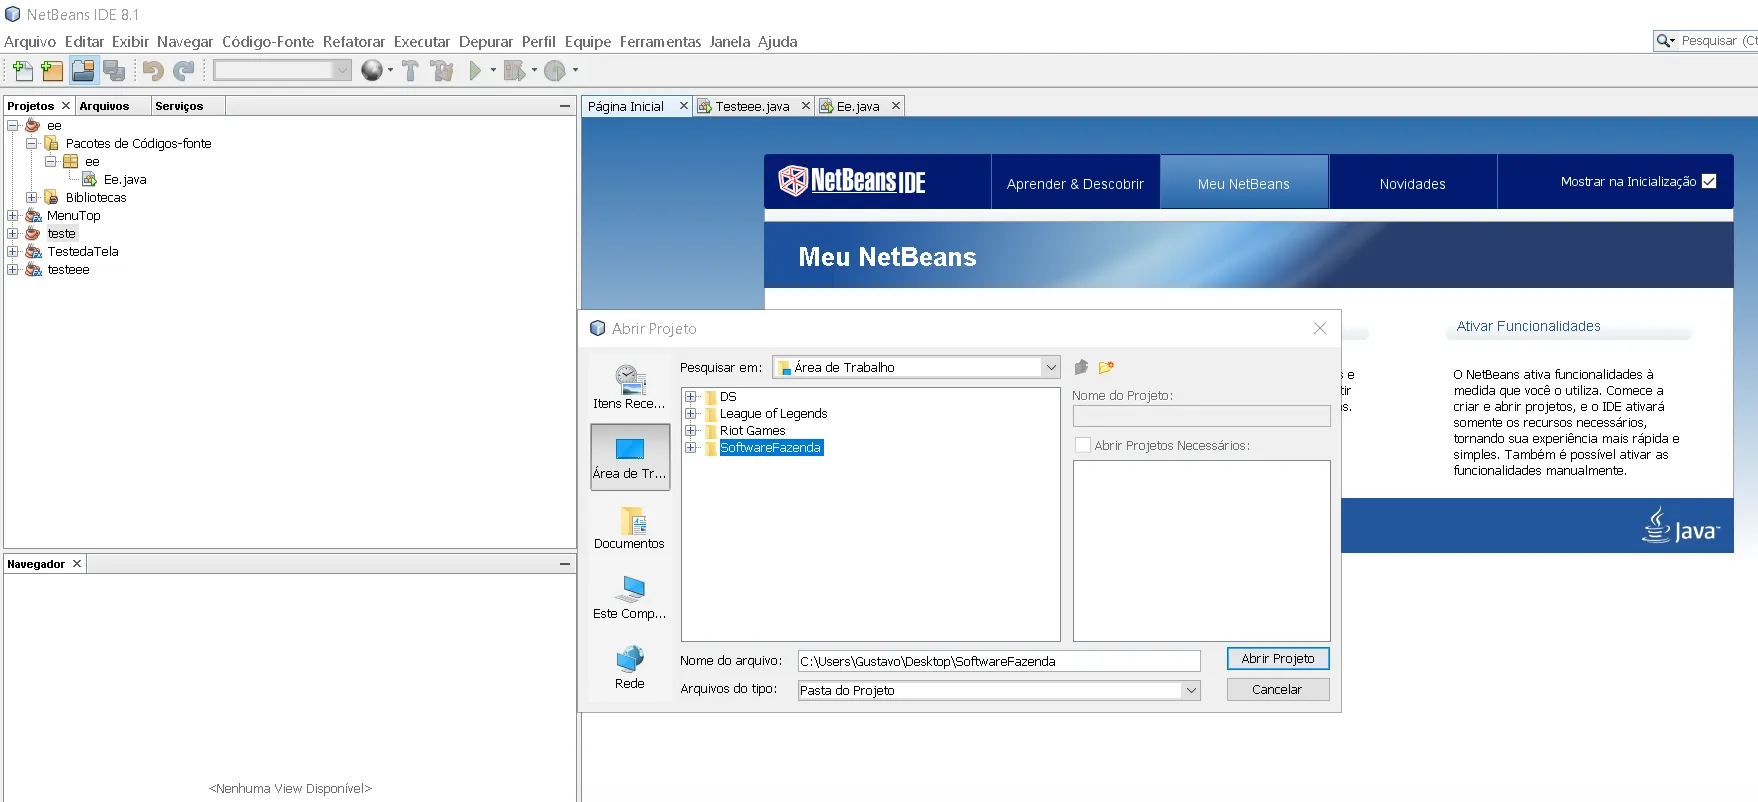Click the Undo arrow in toolbar
Screen dimensions: 1758x802
pyautogui.click(x=153, y=70)
